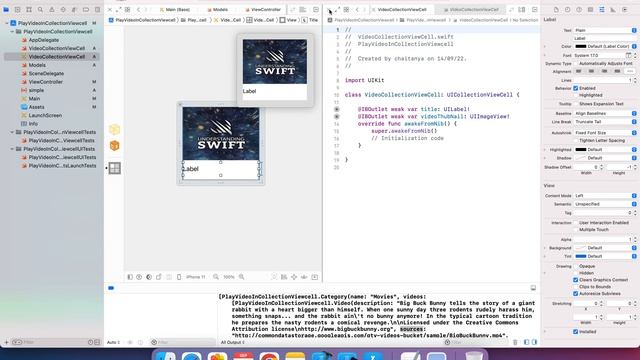This screenshot has width=640, height=360.
Task: Toggle the document outline in canvas bar
Action: click(130, 277)
